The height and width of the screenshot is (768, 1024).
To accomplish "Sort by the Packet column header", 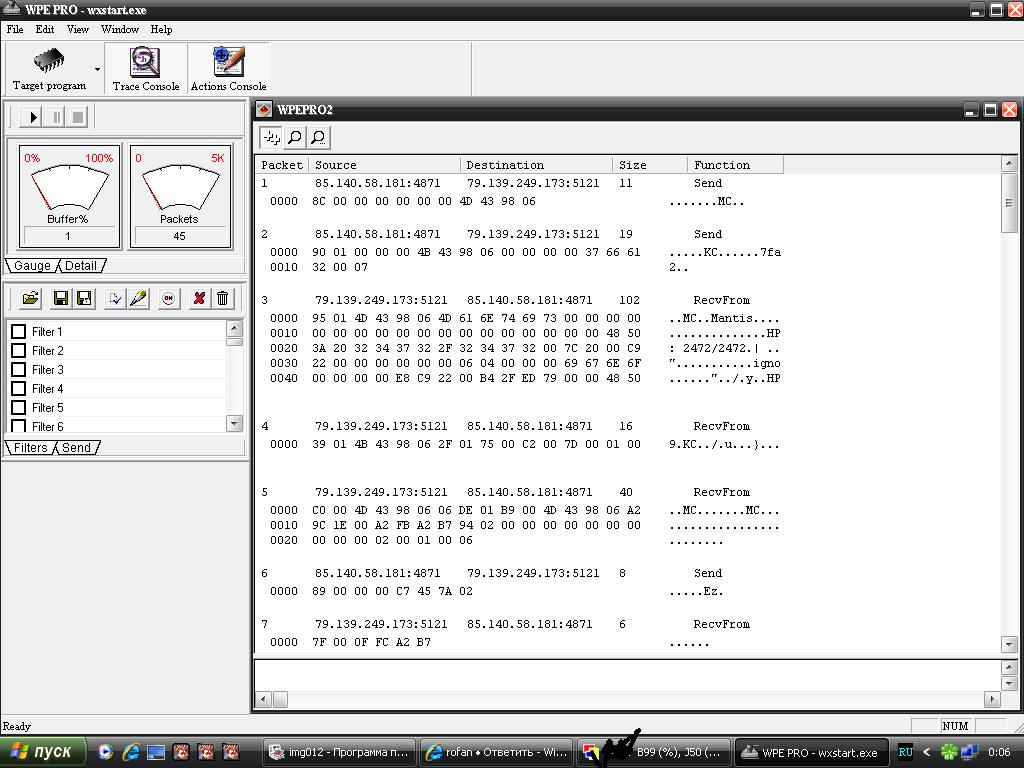I will coord(281,165).
